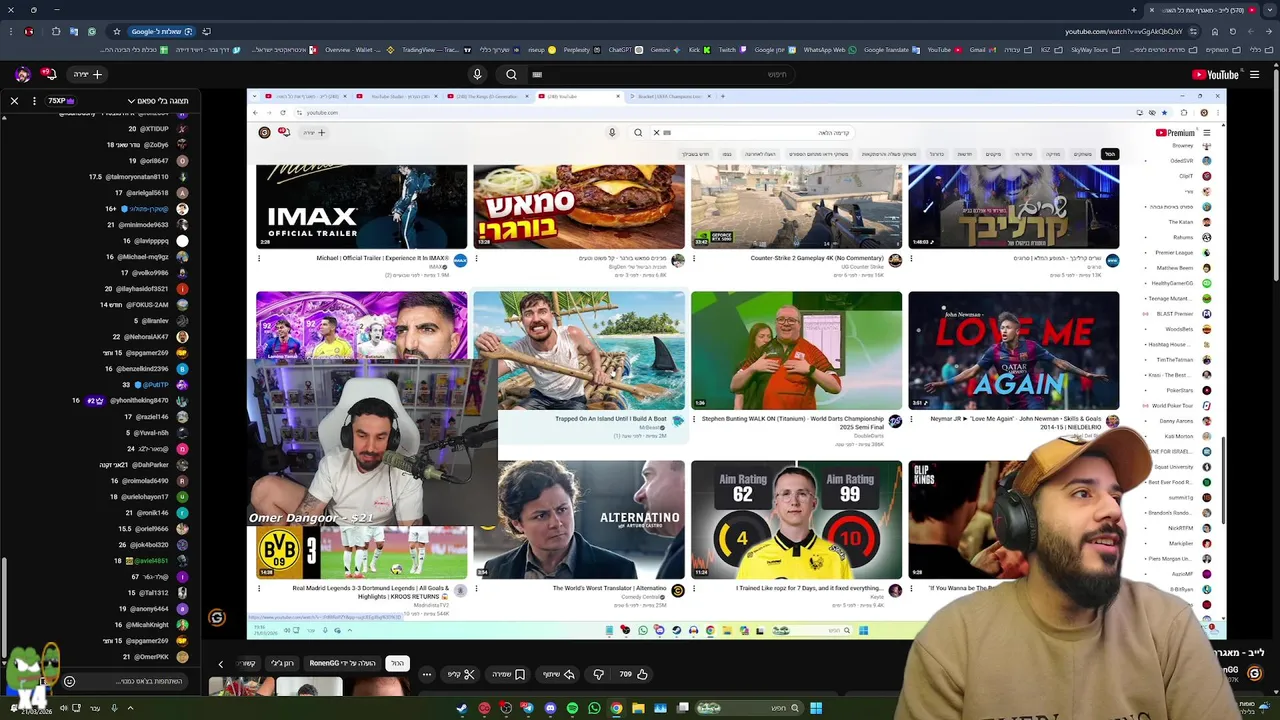Open options menu for Michael Official Trailer video
Screen dimensions: 1280x720
tap(259, 258)
